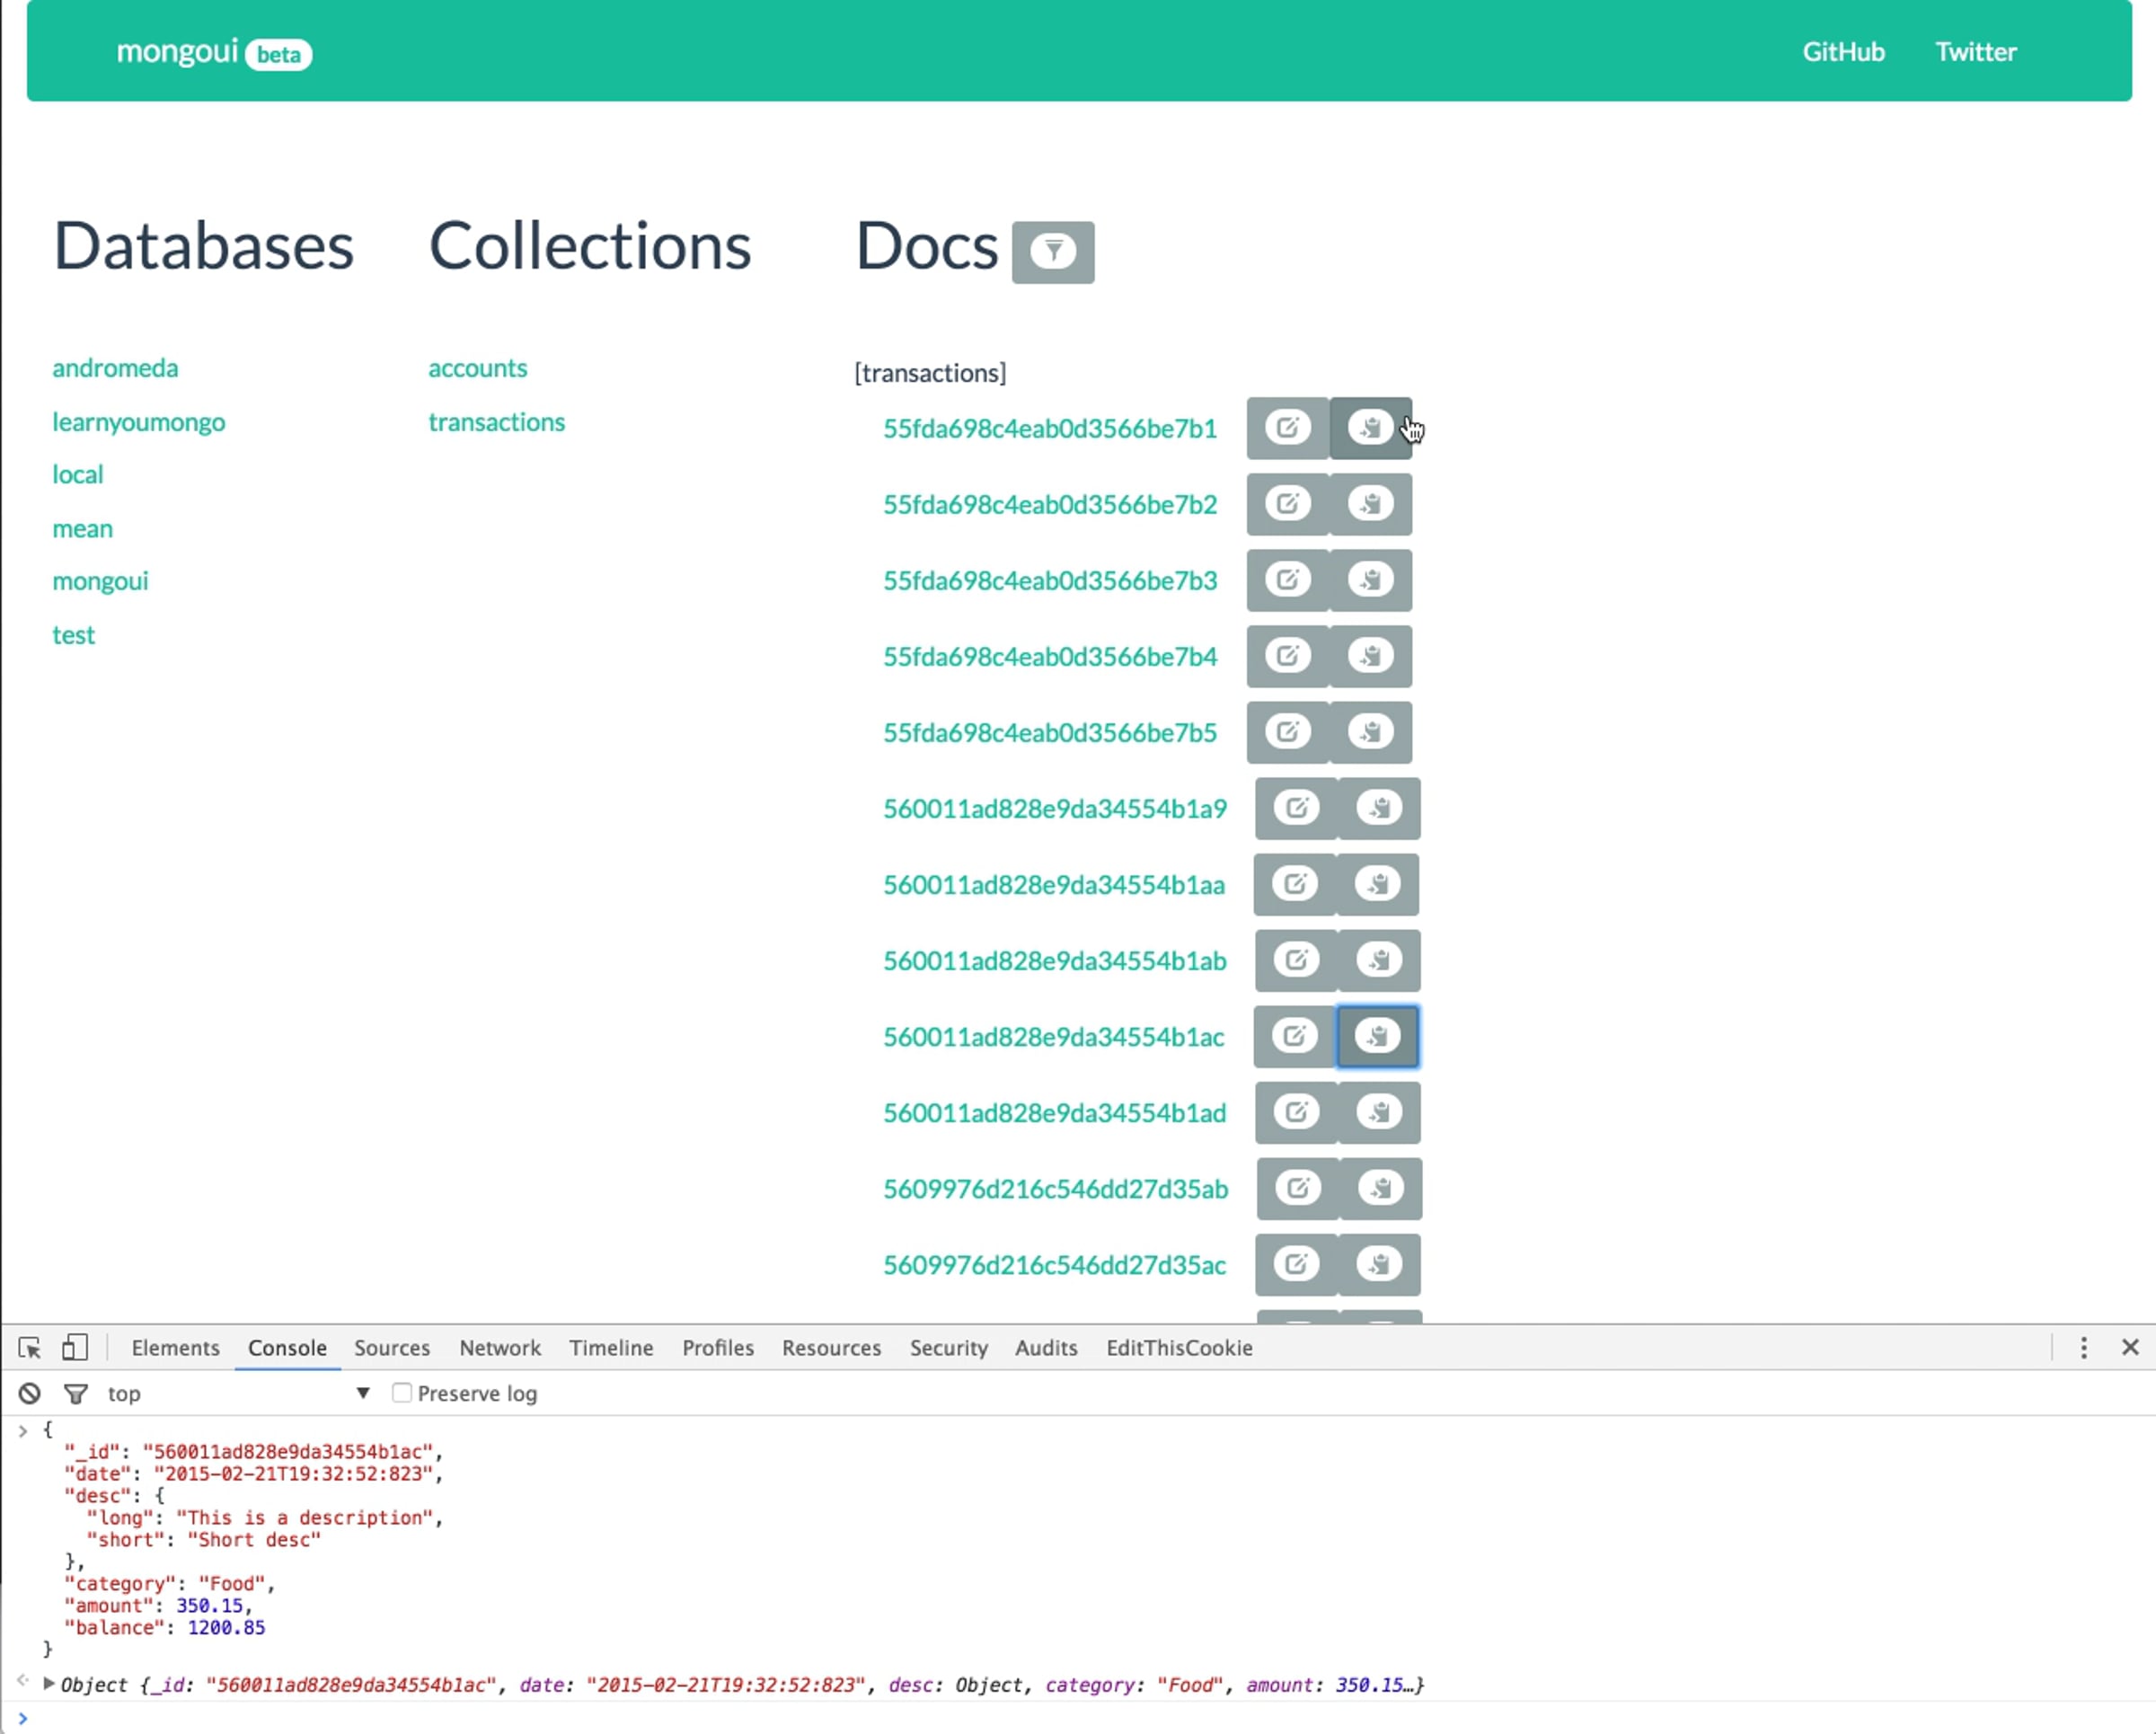Select the mean database
Image resolution: width=2156 pixels, height=1734 pixels.
[83, 528]
